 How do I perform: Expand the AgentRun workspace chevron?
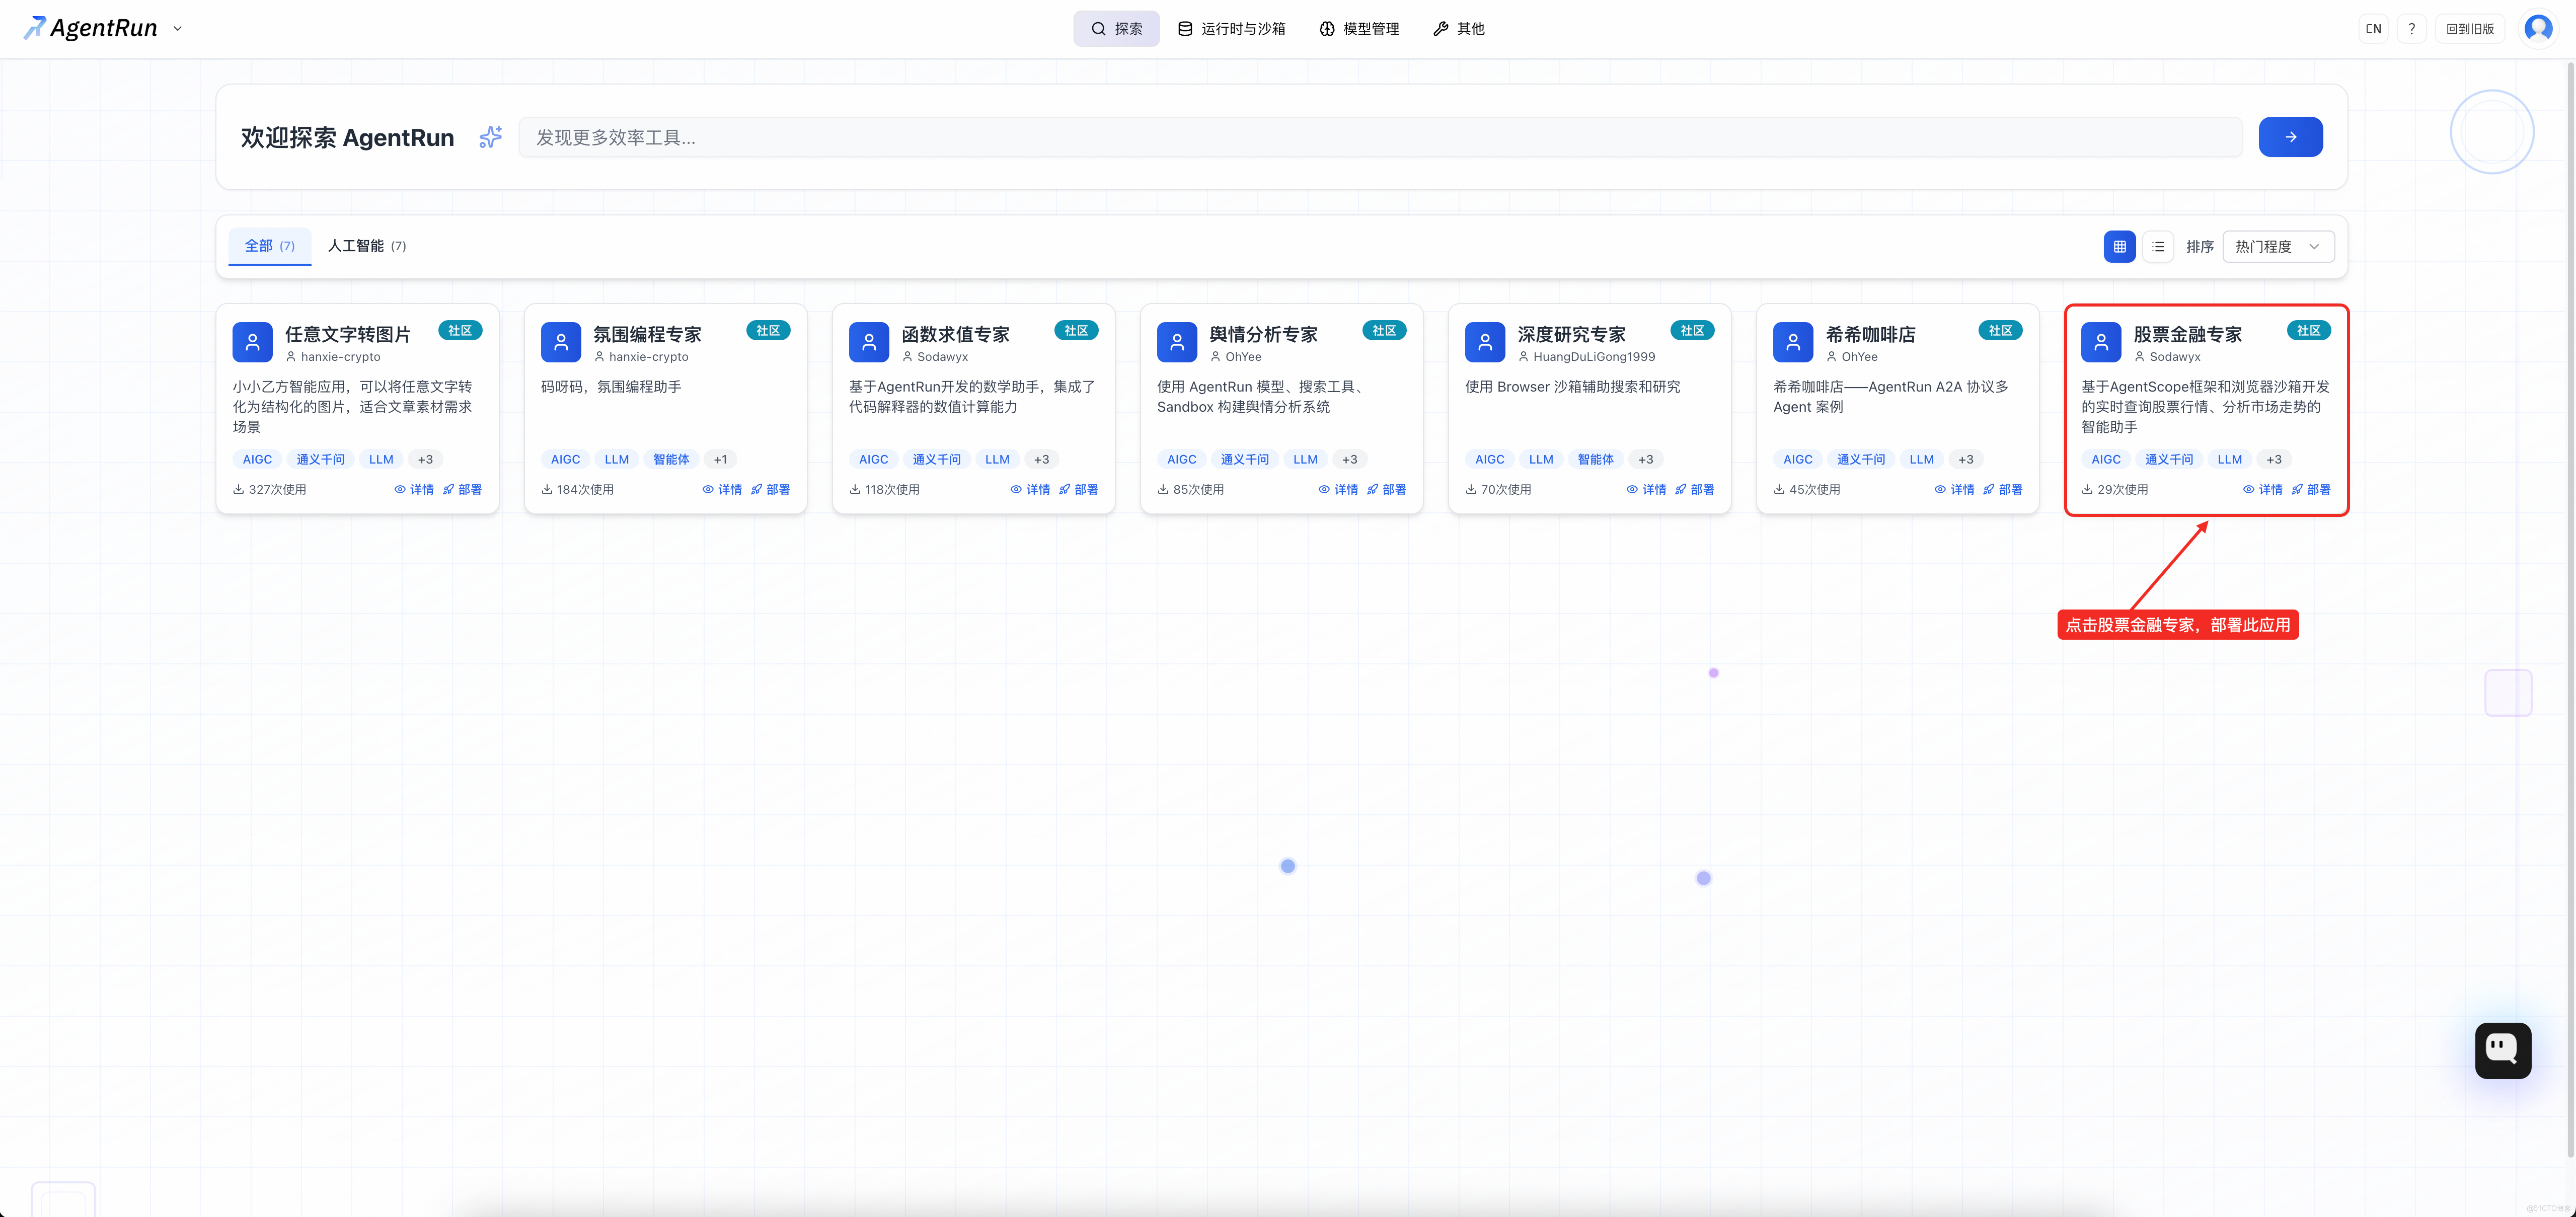pyautogui.click(x=178, y=29)
